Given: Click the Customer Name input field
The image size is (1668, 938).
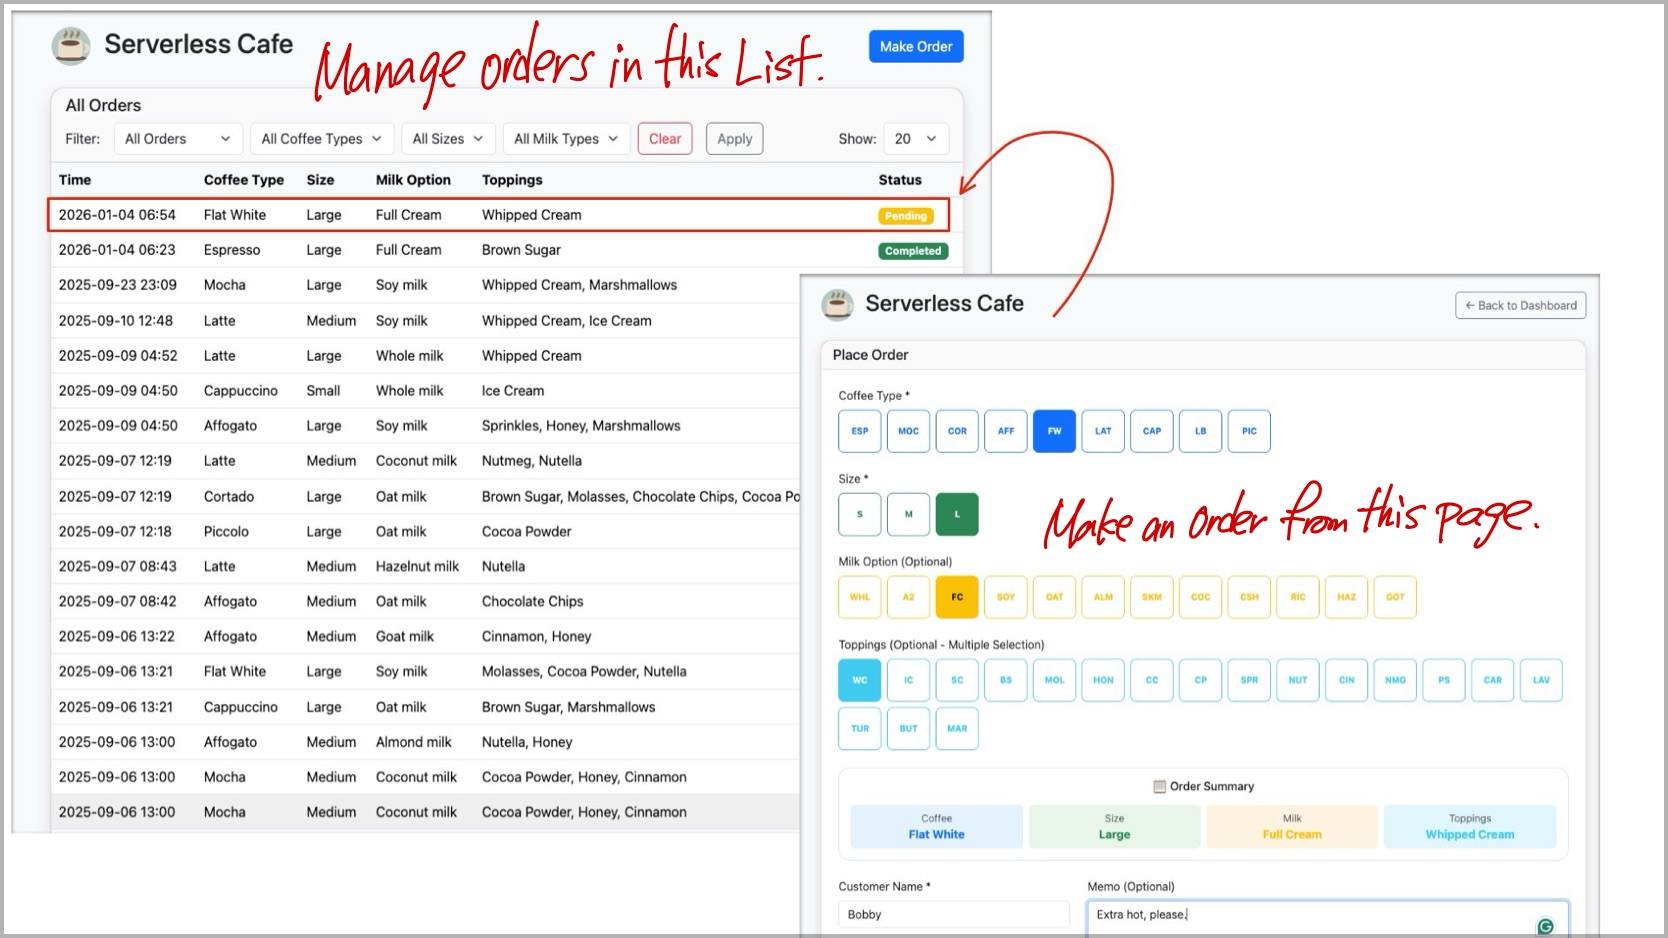Looking at the screenshot, I should click(x=953, y=914).
